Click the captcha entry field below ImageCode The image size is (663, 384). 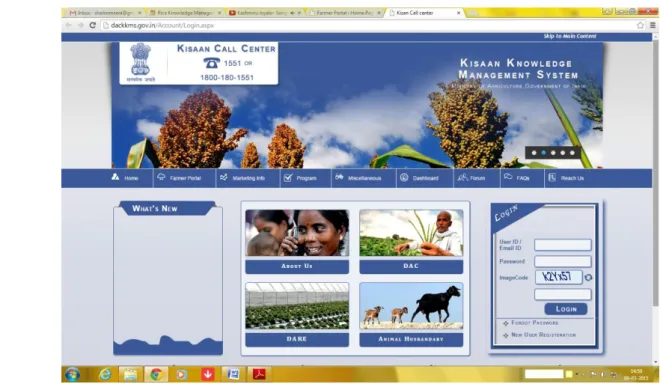(x=562, y=294)
